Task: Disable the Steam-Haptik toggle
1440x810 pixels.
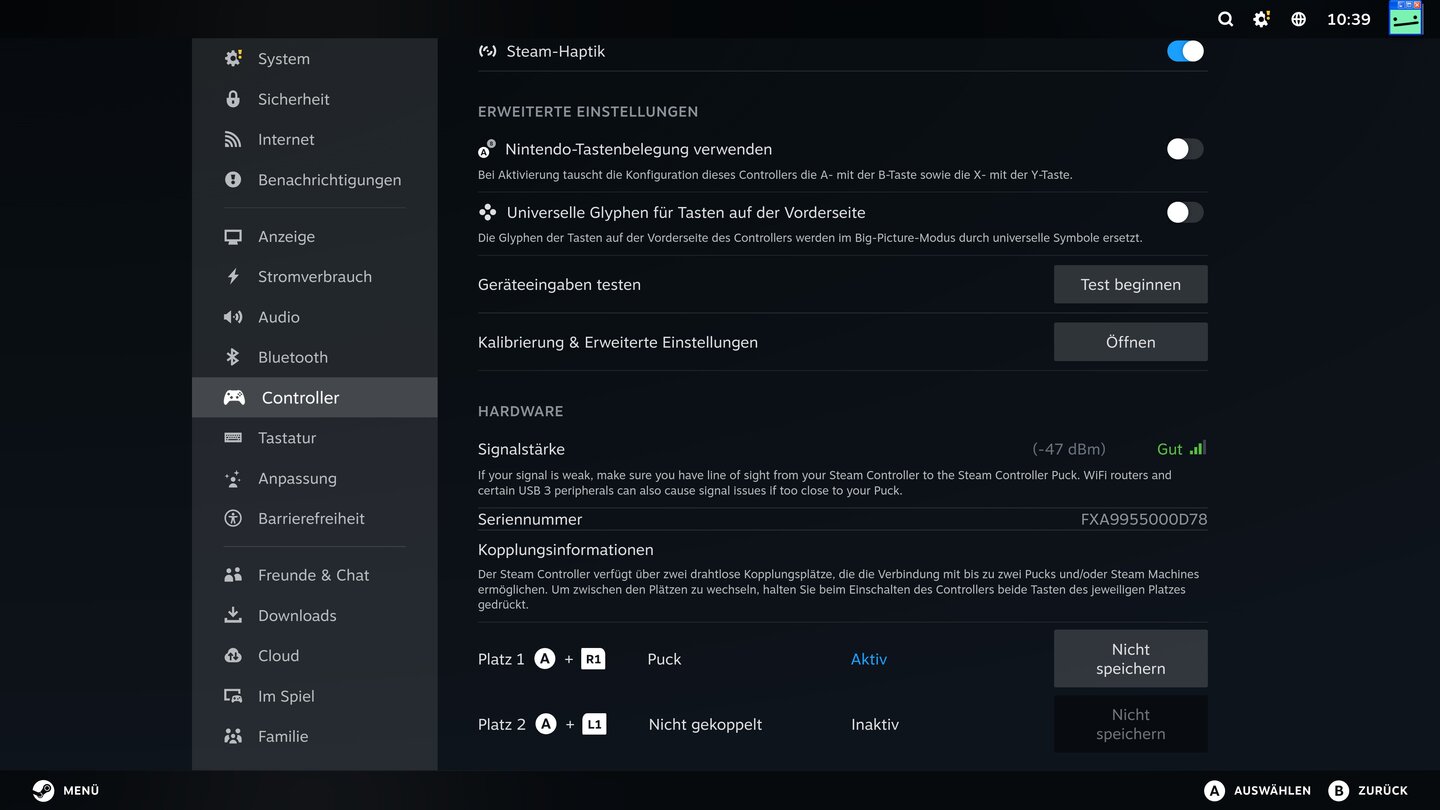Action: pos(1185,51)
